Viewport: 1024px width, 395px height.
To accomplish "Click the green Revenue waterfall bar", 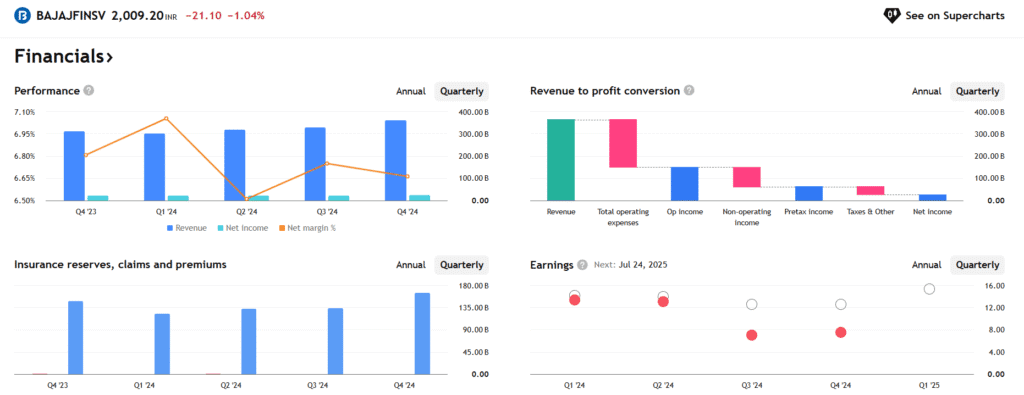I will (561, 160).
